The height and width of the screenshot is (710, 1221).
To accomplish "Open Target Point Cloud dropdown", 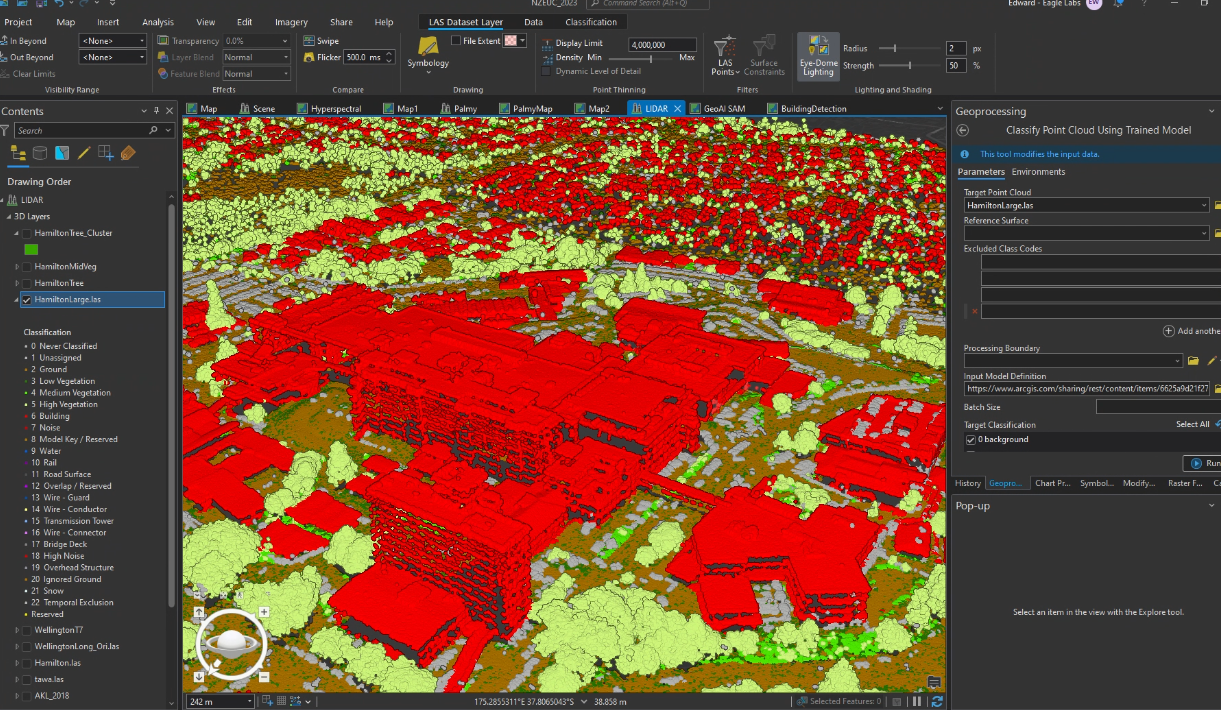I will click(1203, 205).
